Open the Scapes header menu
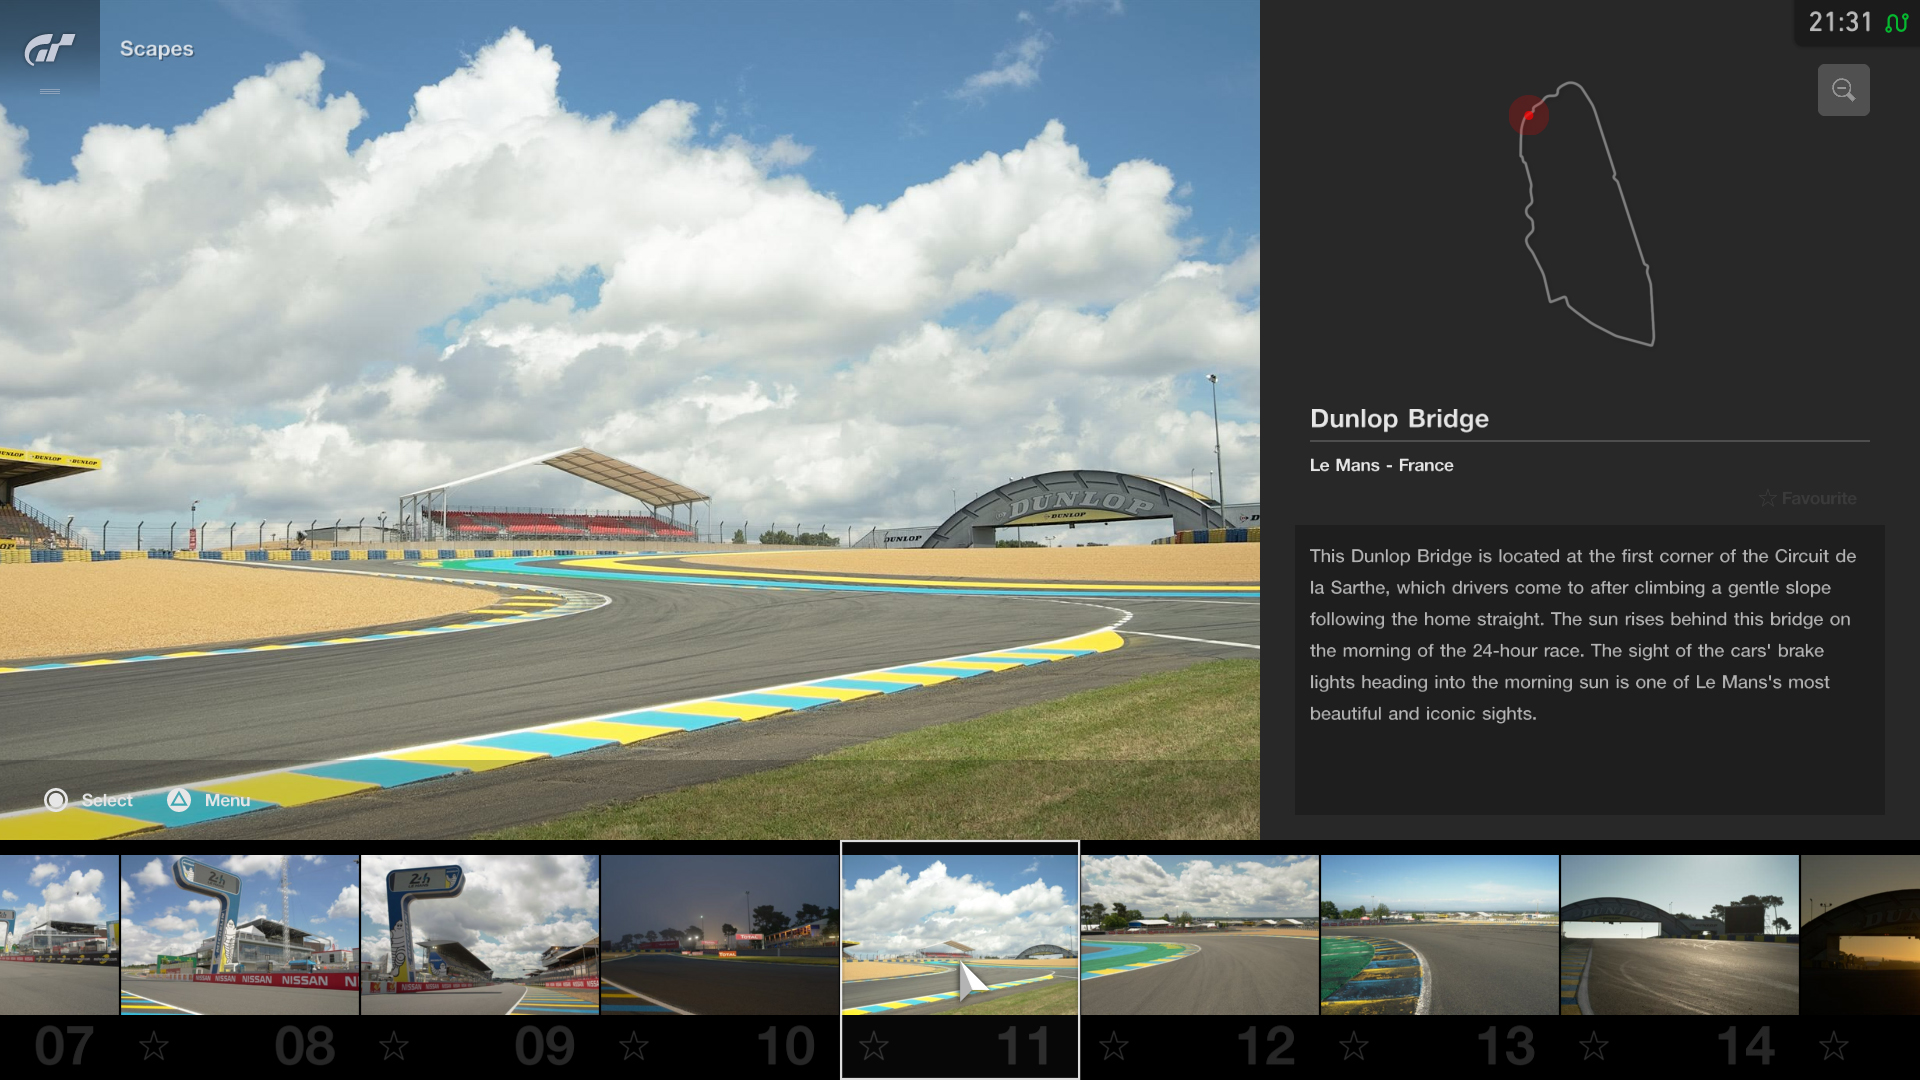1920x1080 pixels. point(156,49)
